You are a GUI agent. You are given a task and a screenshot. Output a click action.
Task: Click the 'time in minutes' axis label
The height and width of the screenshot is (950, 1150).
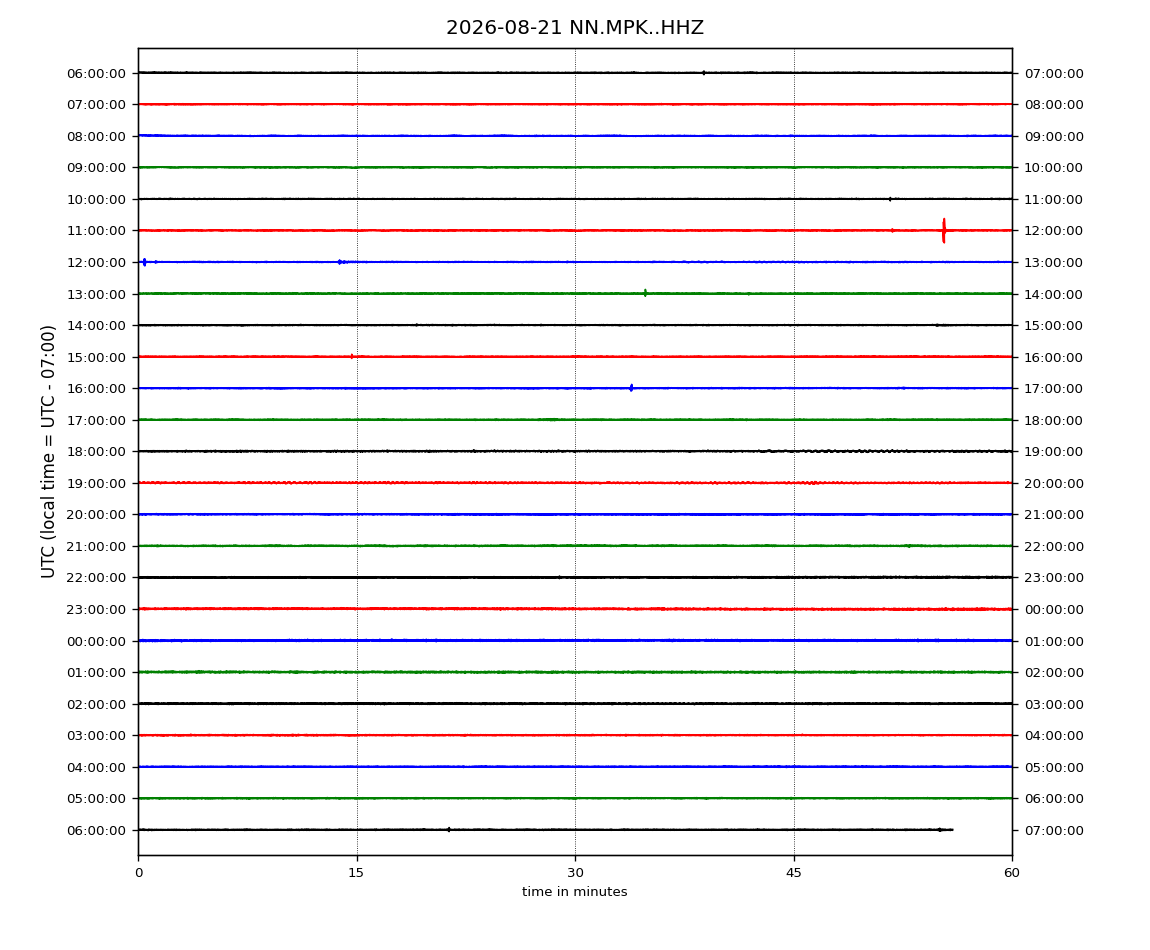[574, 892]
